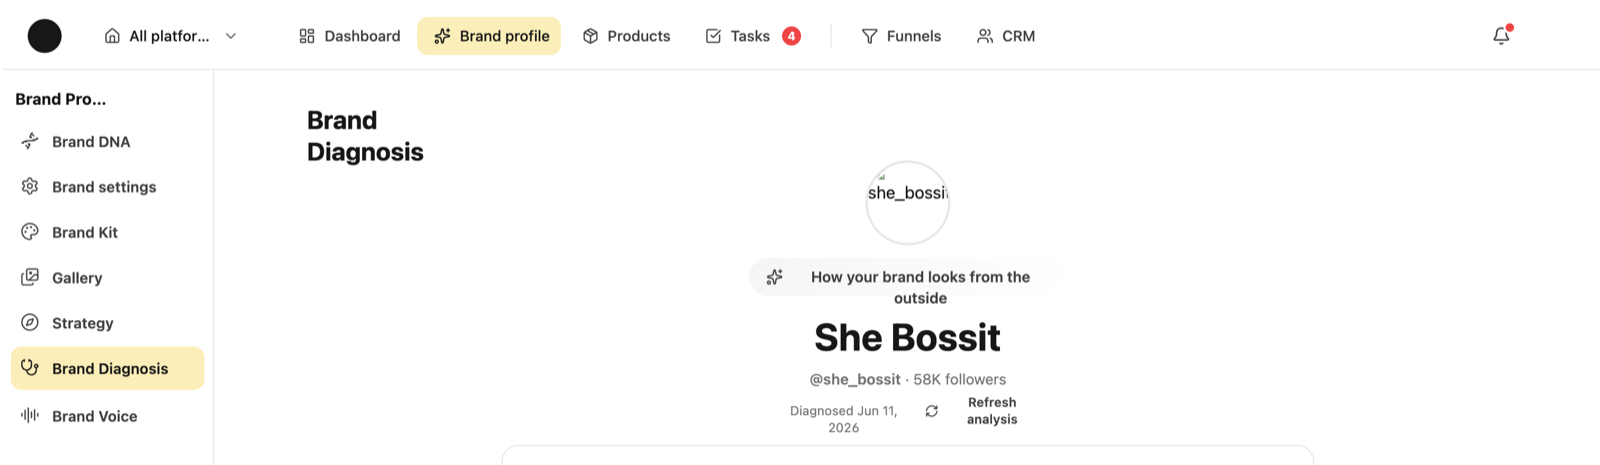Click the Brand Diagnosis stethoscope icon

(x=30, y=367)
